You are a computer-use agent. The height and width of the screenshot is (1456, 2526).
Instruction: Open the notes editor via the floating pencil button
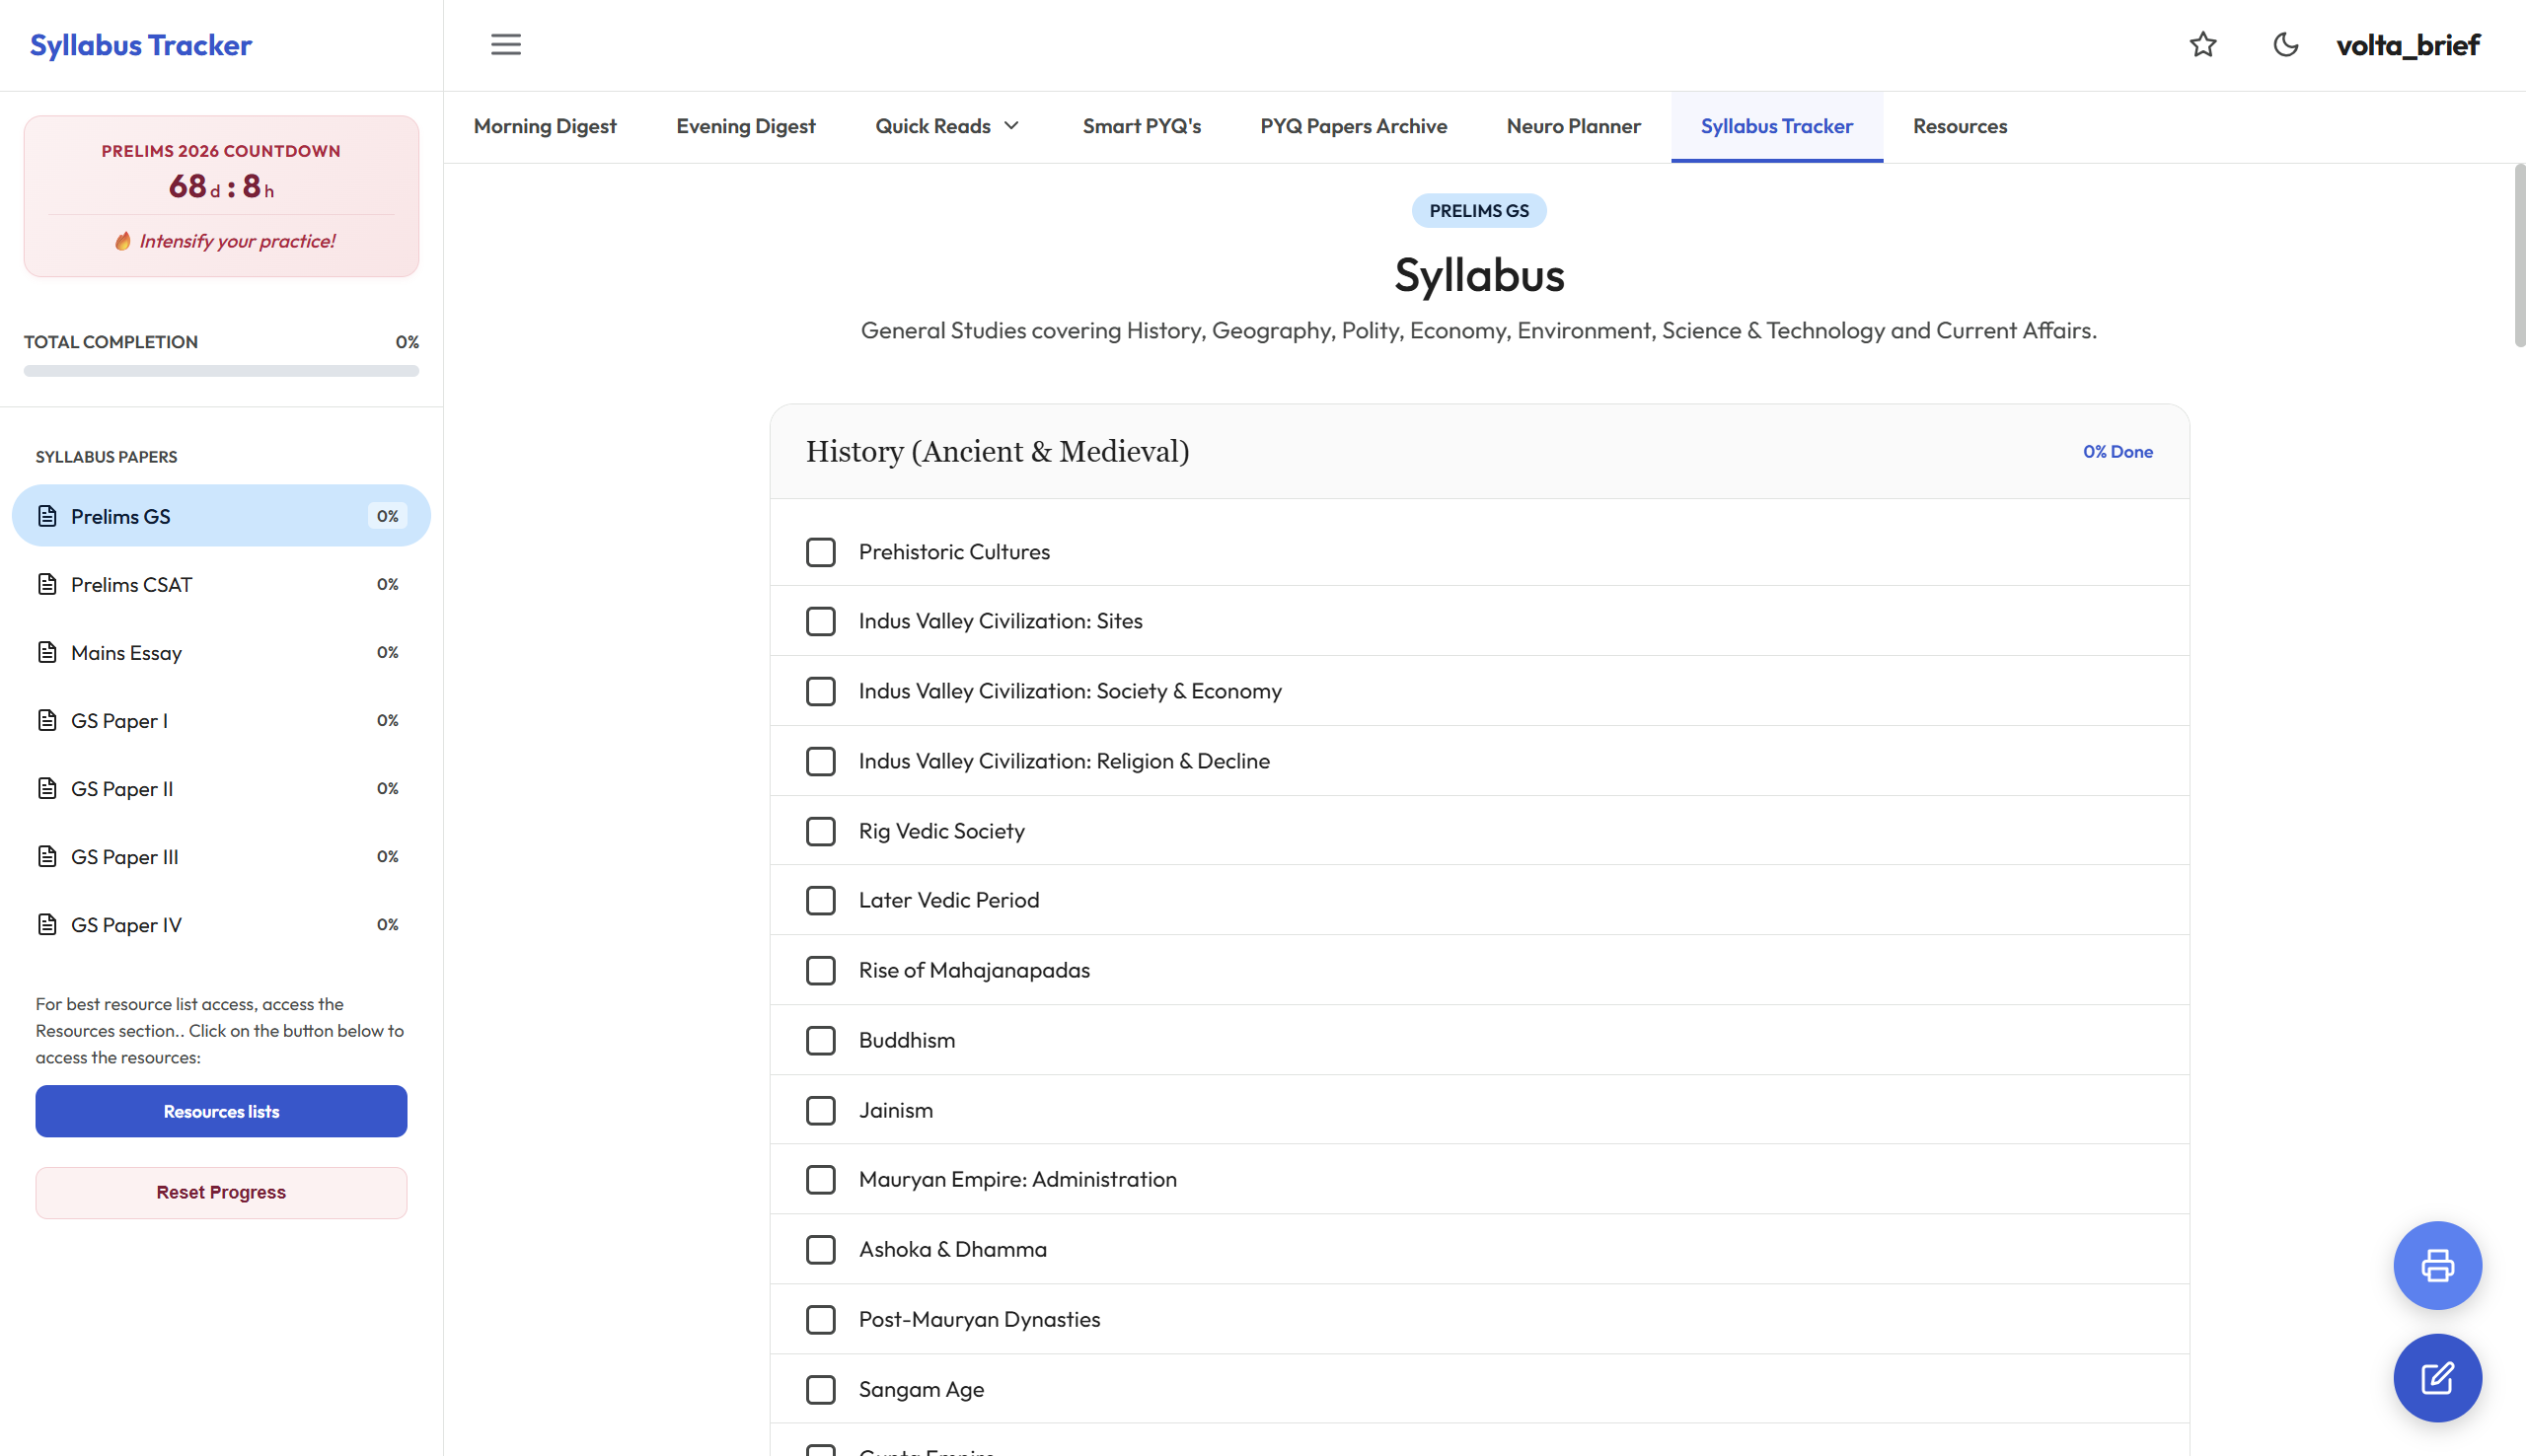(2436, 1378)
